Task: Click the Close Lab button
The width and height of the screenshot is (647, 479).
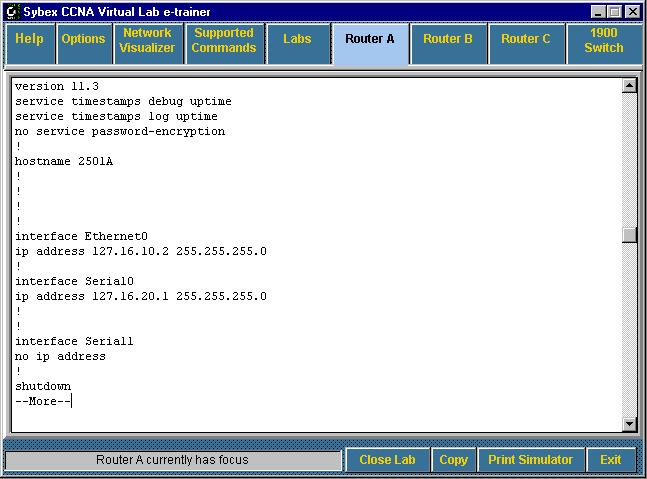Action: point(387,459)
